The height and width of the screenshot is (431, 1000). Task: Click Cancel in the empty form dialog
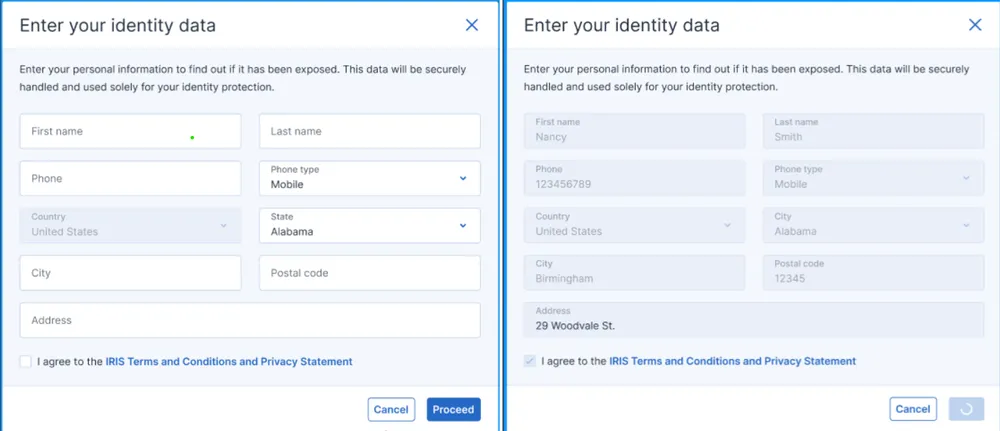(x=391, y=409)
